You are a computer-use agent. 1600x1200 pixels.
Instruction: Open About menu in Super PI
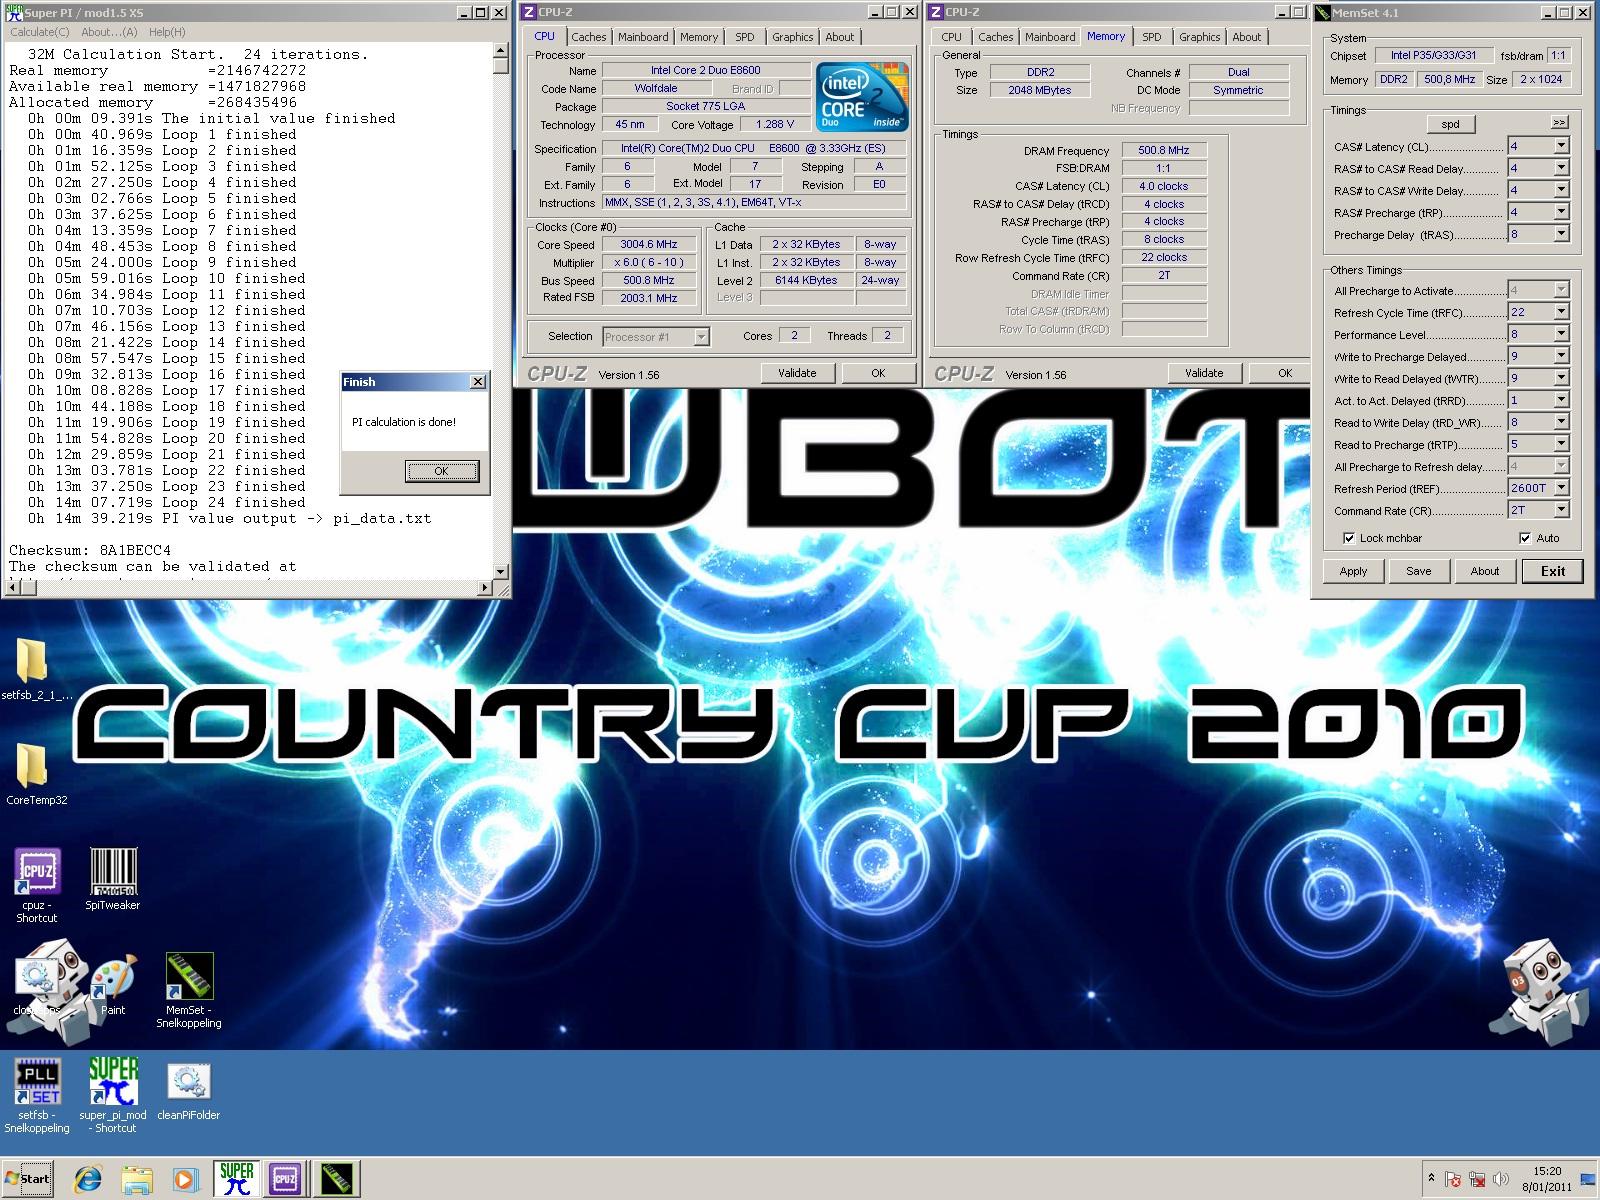pyautogui.click(x=109, y=32)
